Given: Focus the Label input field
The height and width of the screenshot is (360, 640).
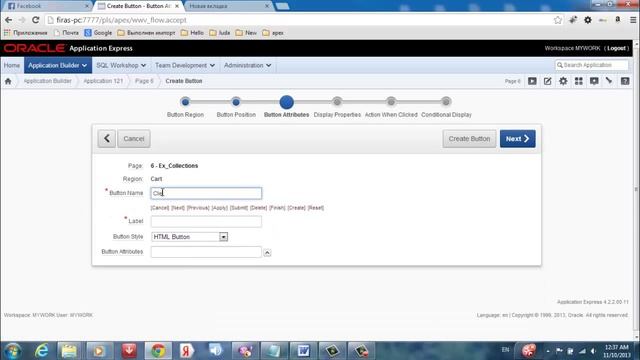Looking at the screenshot, I should [x=206, y=221].
